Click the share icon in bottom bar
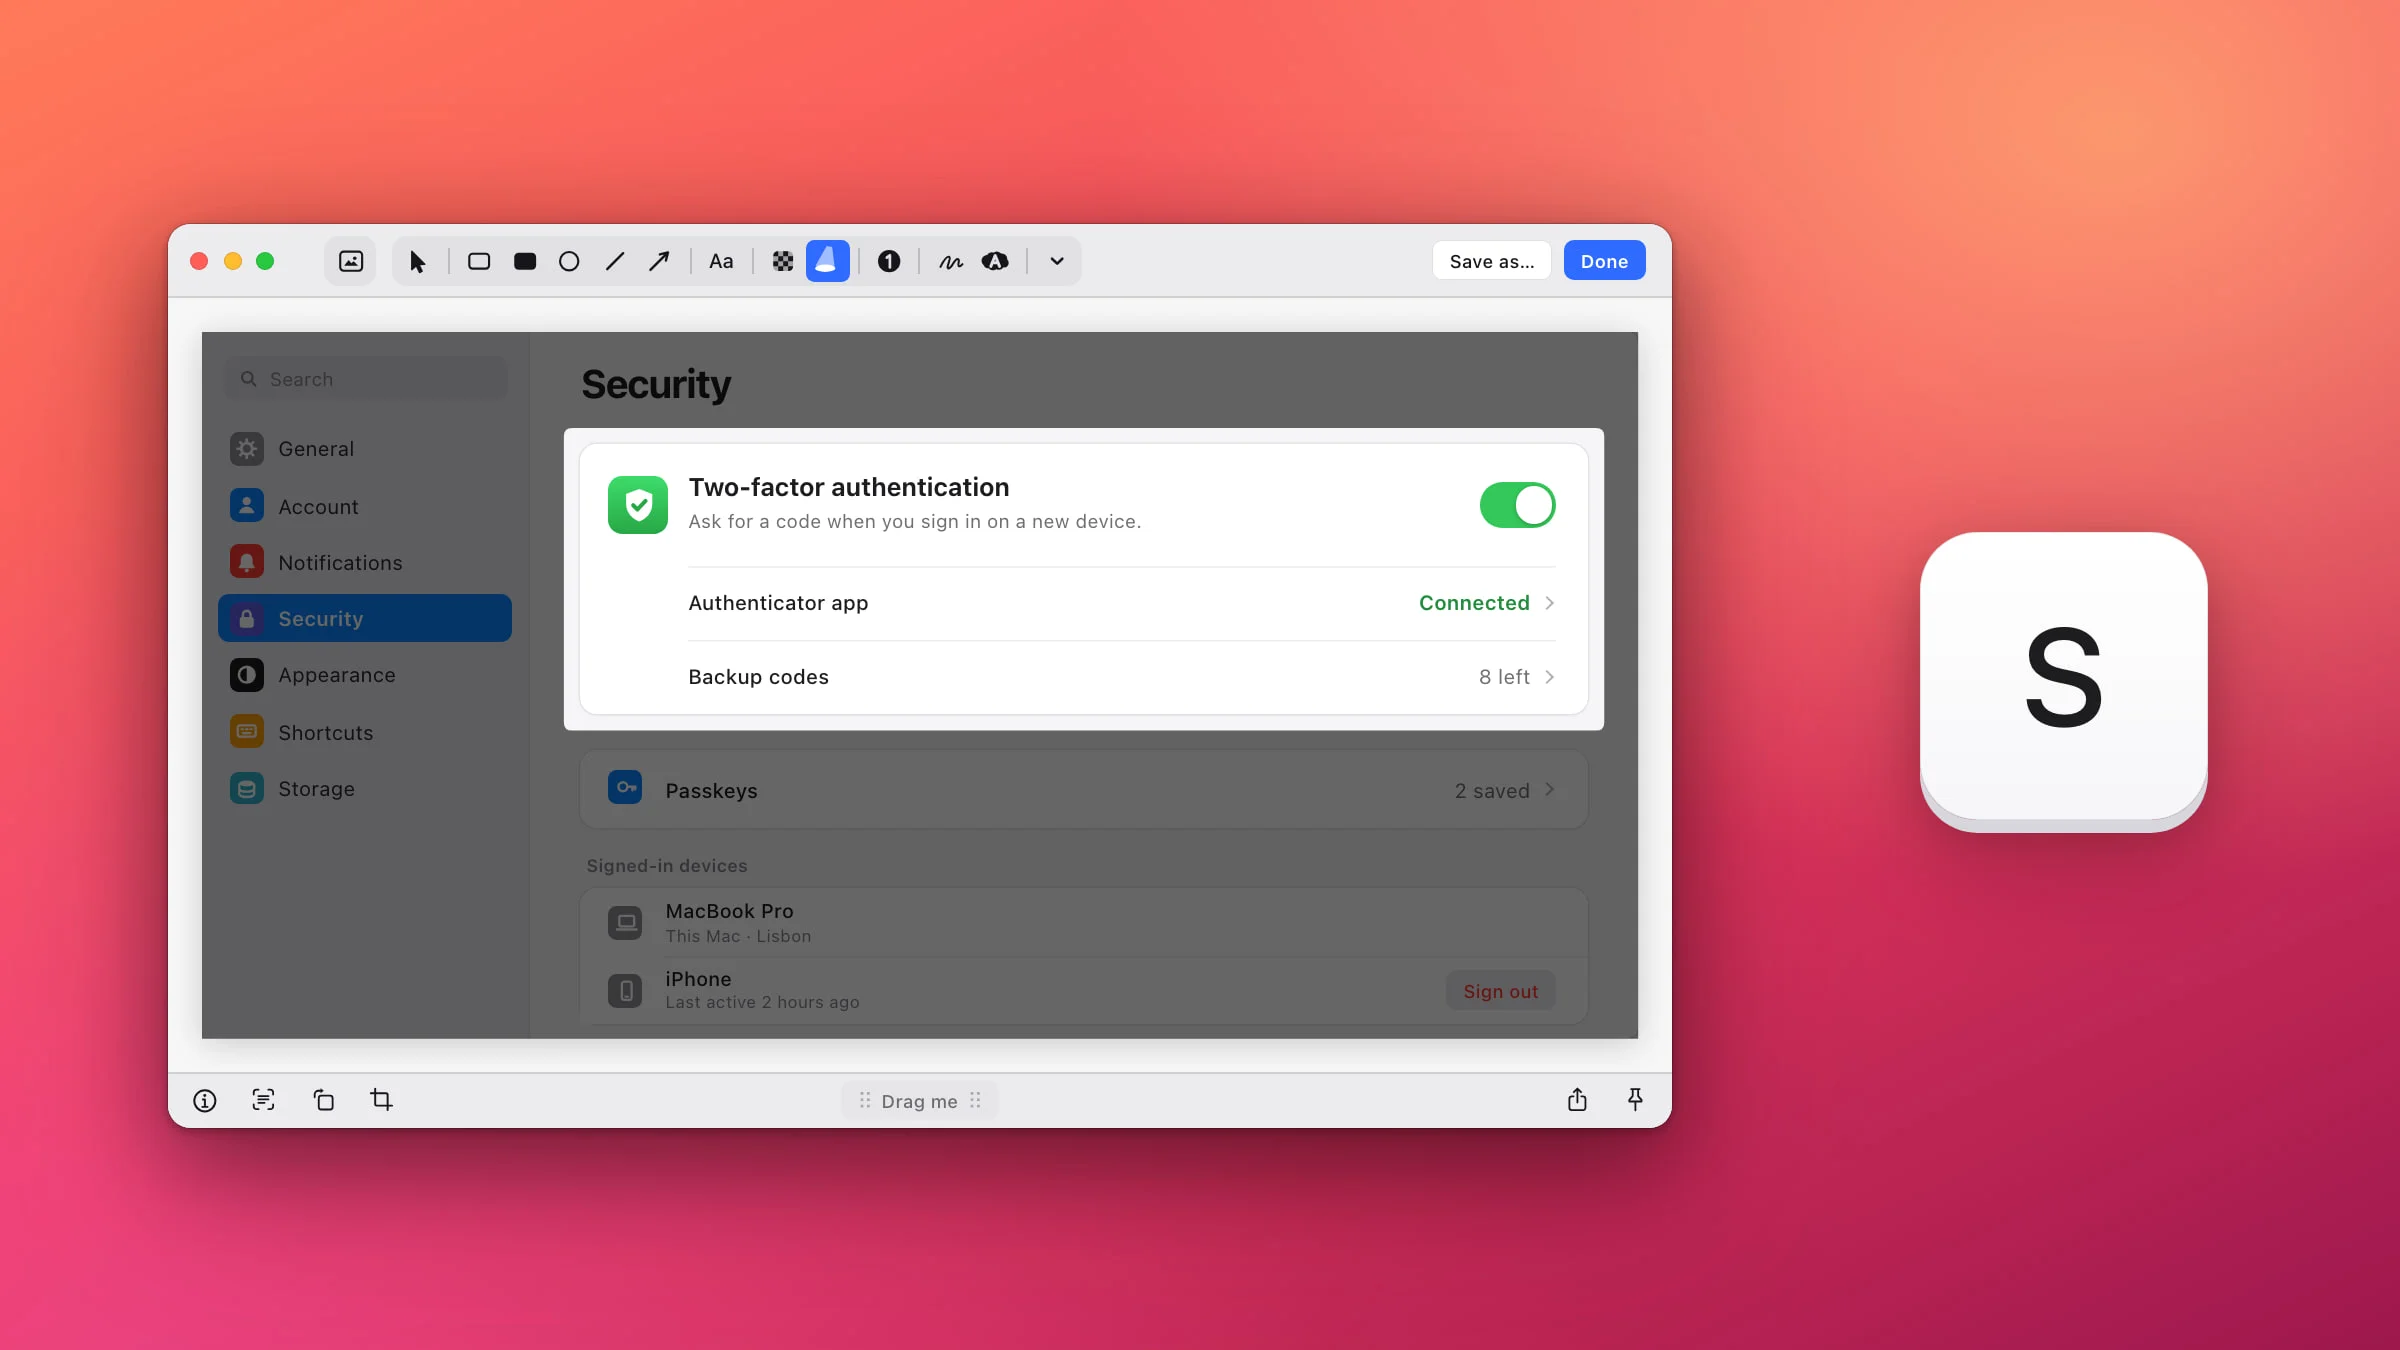The height and width of the screenshot is (1350, 2400). click(x=1577, y=1100)
